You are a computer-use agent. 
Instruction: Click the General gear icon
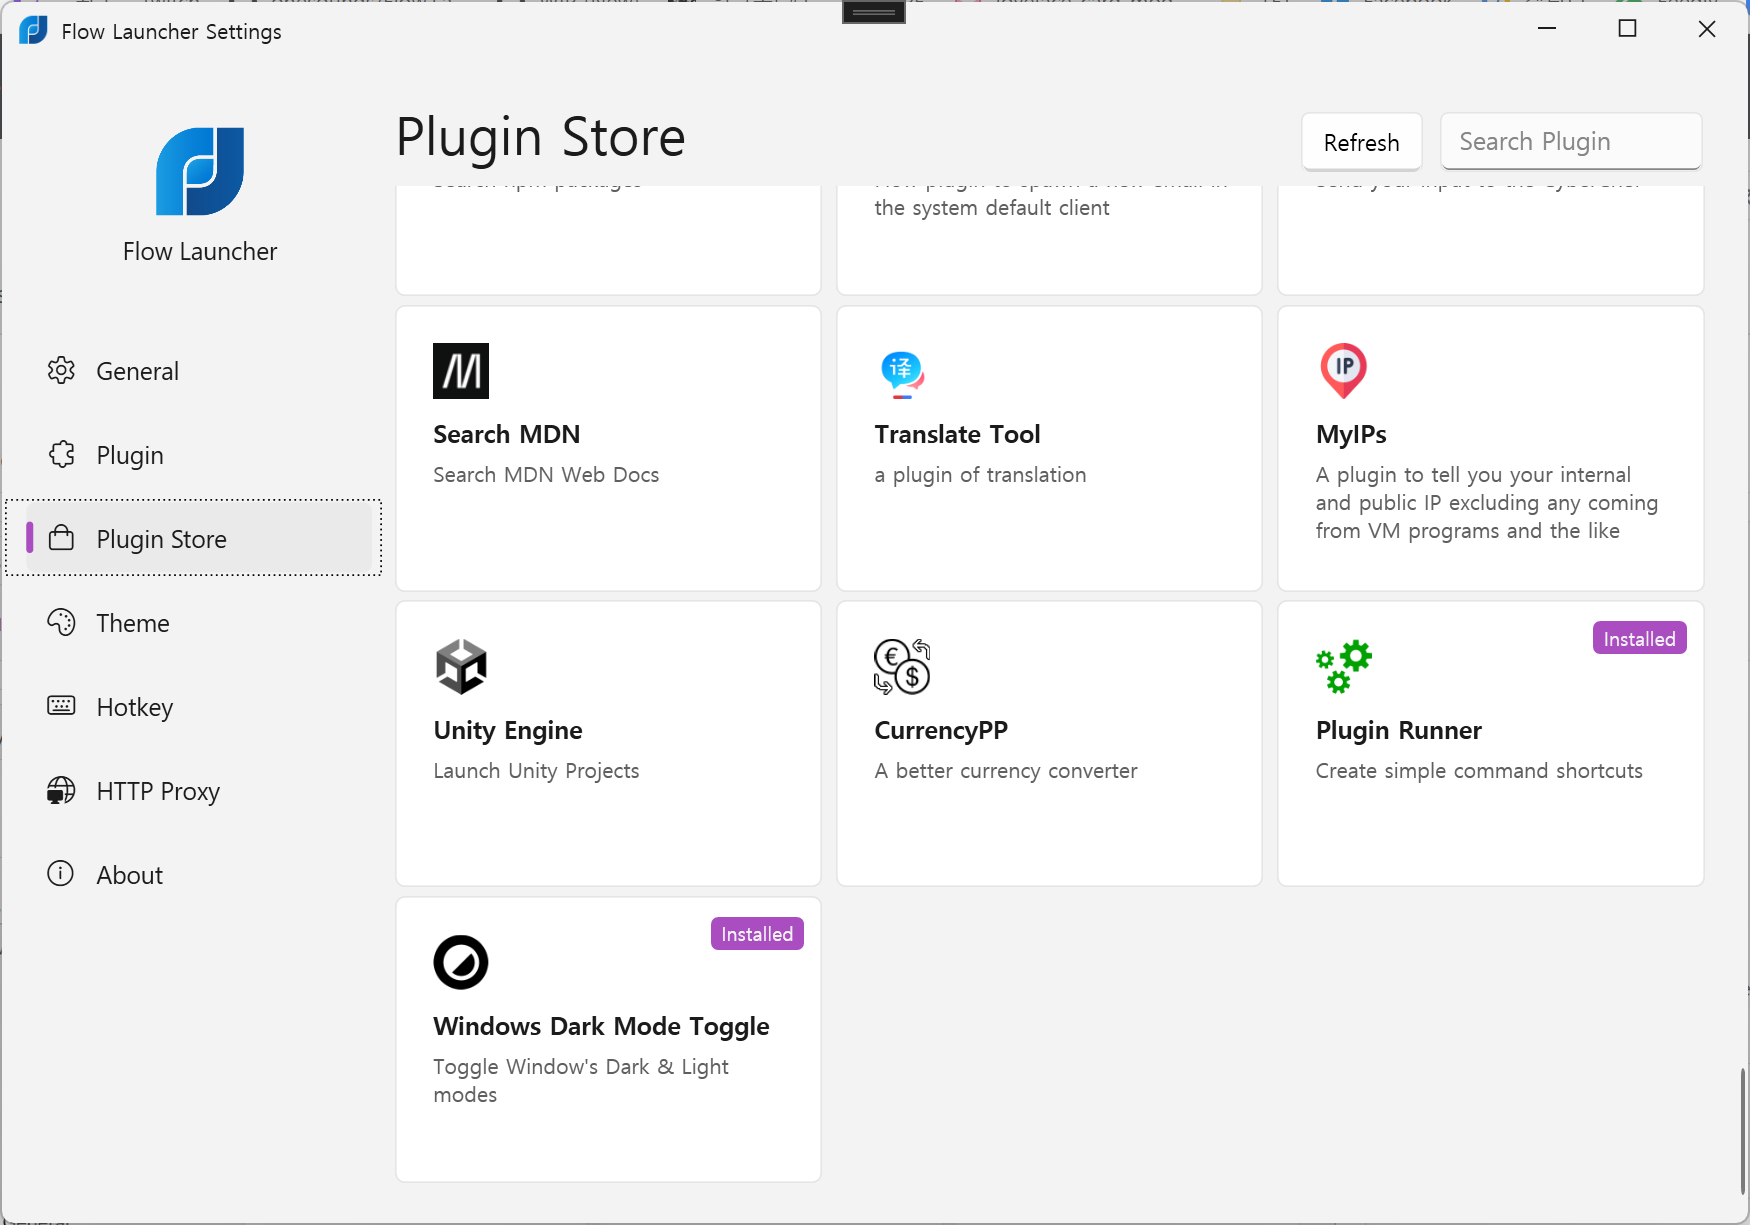61,370
